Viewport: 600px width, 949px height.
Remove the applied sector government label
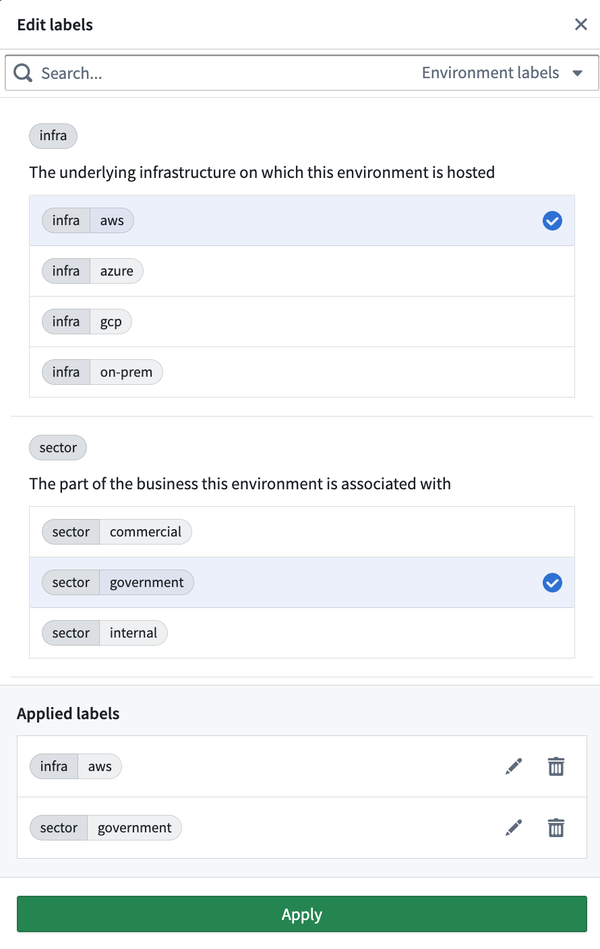click(556, 827)
